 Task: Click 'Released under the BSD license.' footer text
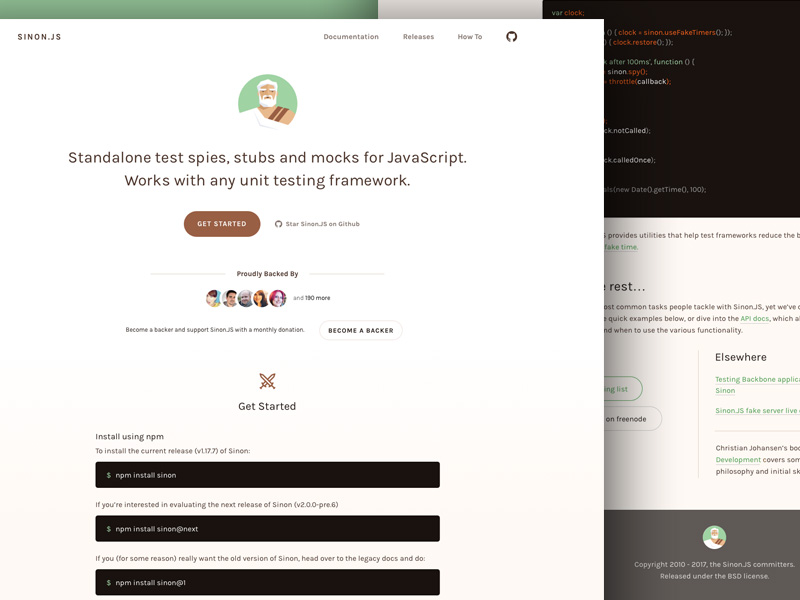714,576
